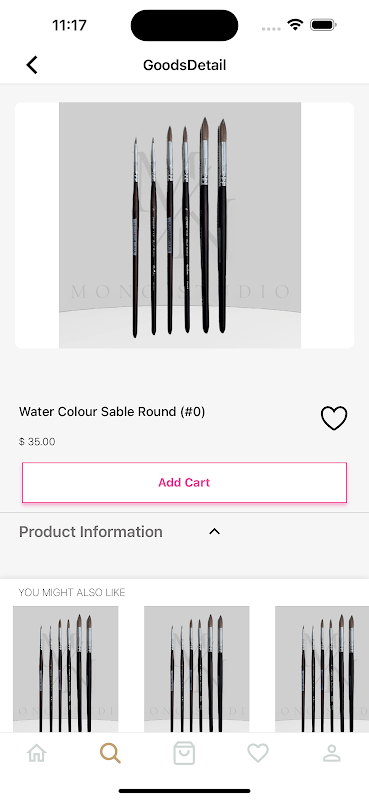The image size is (369, 800).
Task: Go back using the left arrow
Action: coord(32,65)
